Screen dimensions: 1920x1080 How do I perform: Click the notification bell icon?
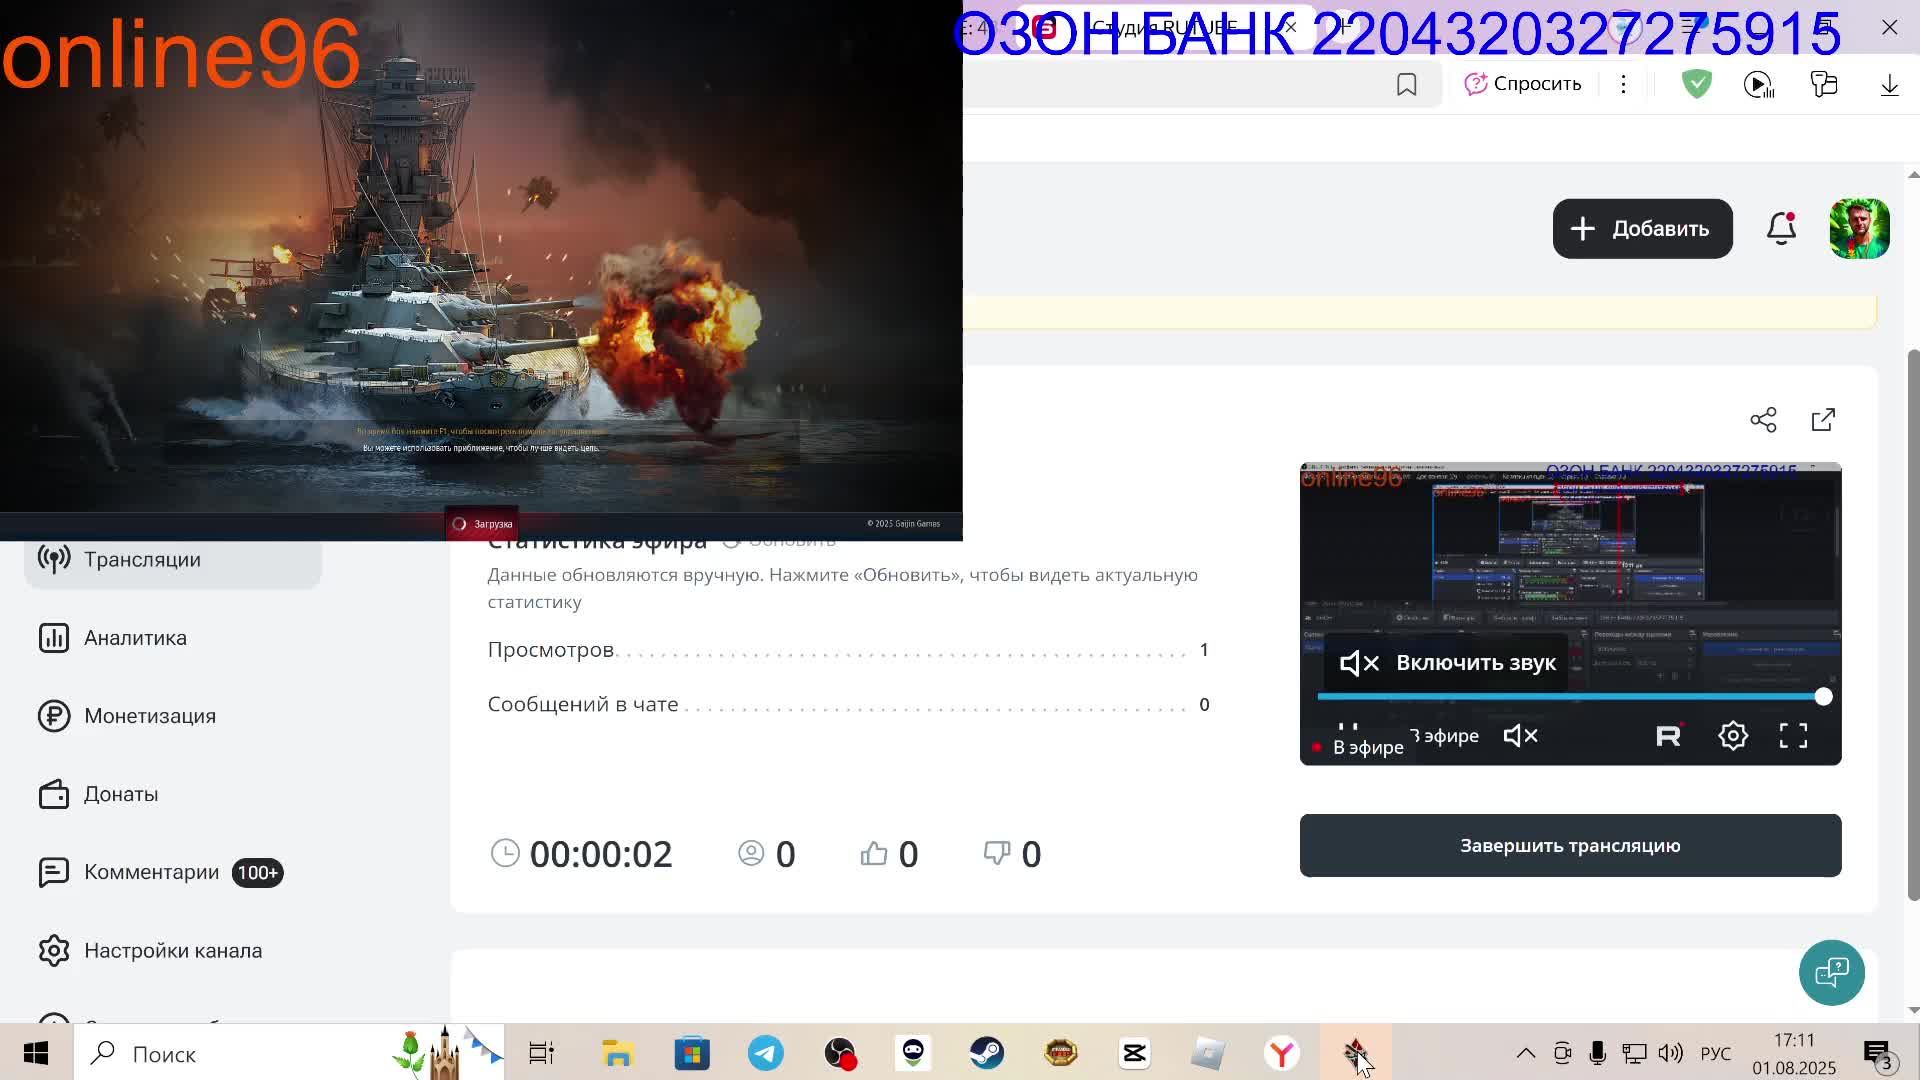(x=1781, y=228)
